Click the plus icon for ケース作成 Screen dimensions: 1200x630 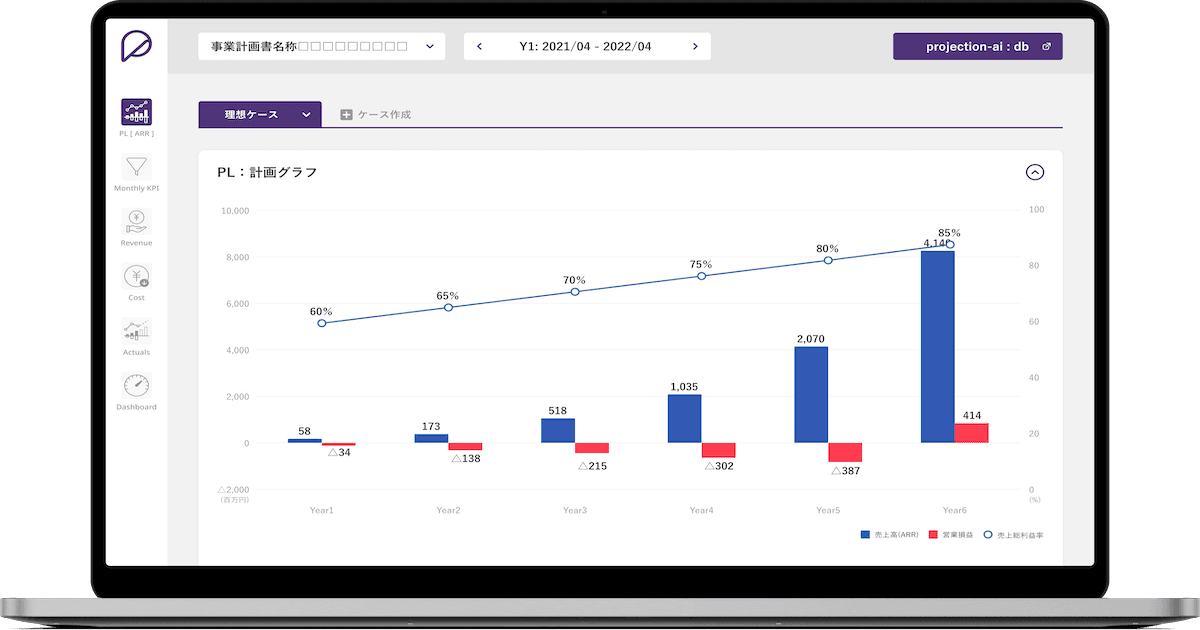click(x=346, y=115)
